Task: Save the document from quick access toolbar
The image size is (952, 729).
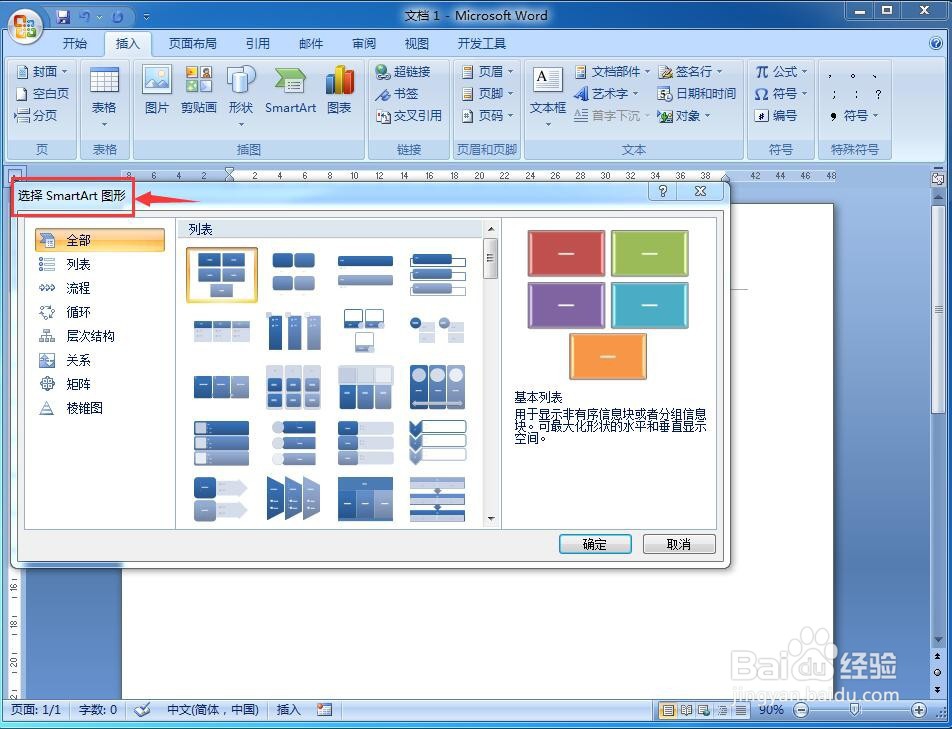Action: pos(63,16)
